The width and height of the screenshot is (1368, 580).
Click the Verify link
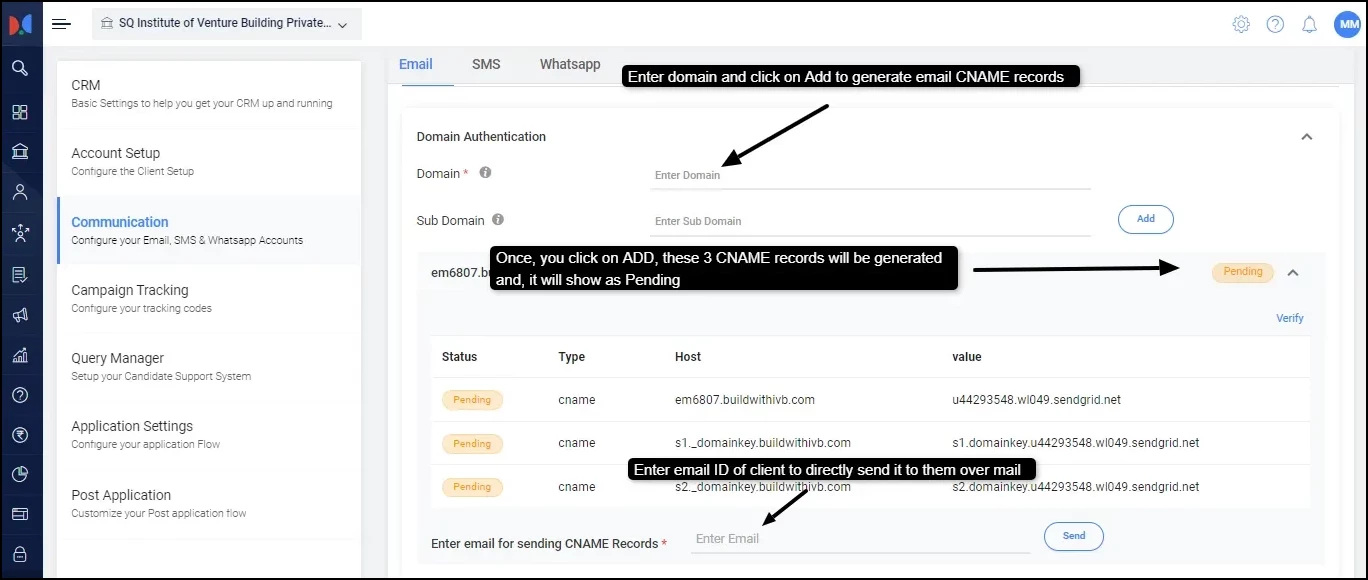click(1289, 318)
